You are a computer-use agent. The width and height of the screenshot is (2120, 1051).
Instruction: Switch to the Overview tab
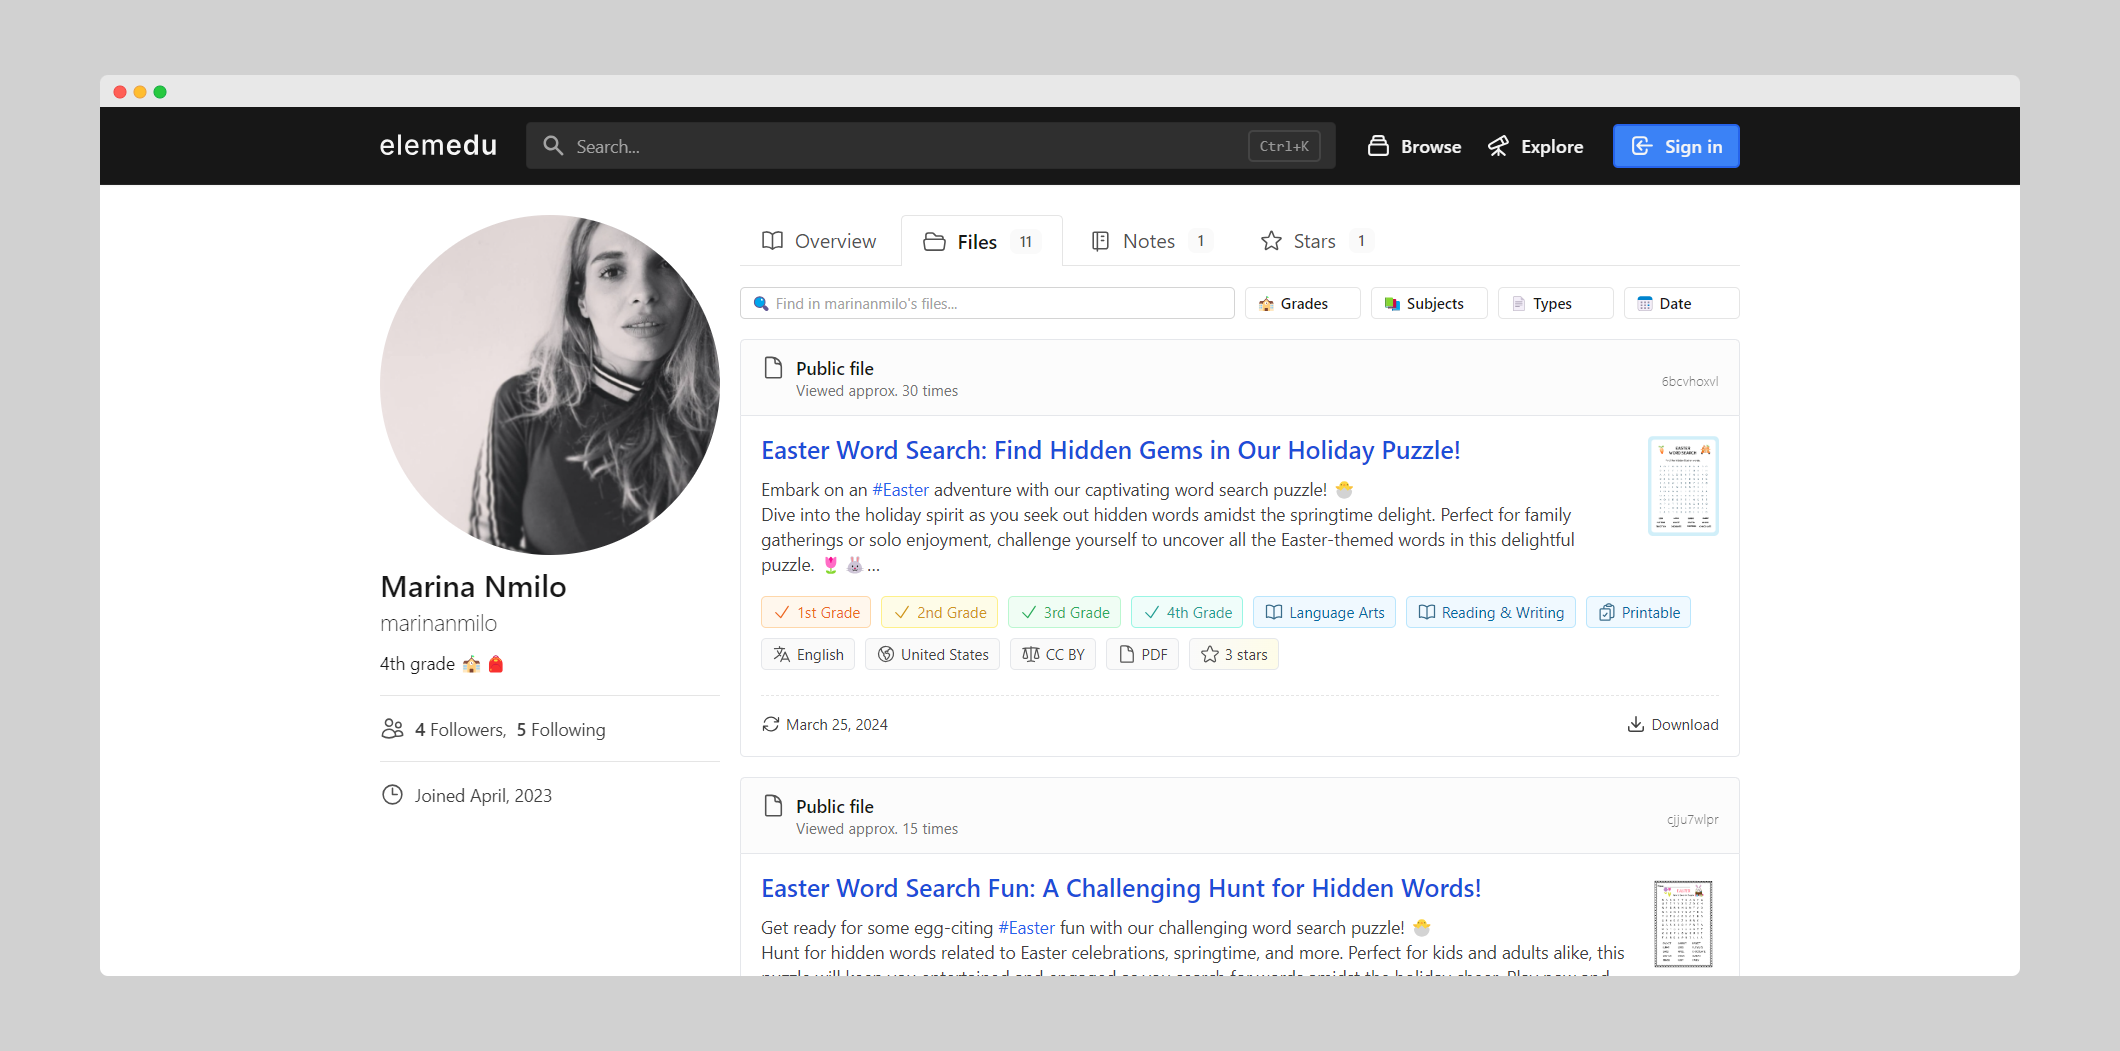(819, 241)
